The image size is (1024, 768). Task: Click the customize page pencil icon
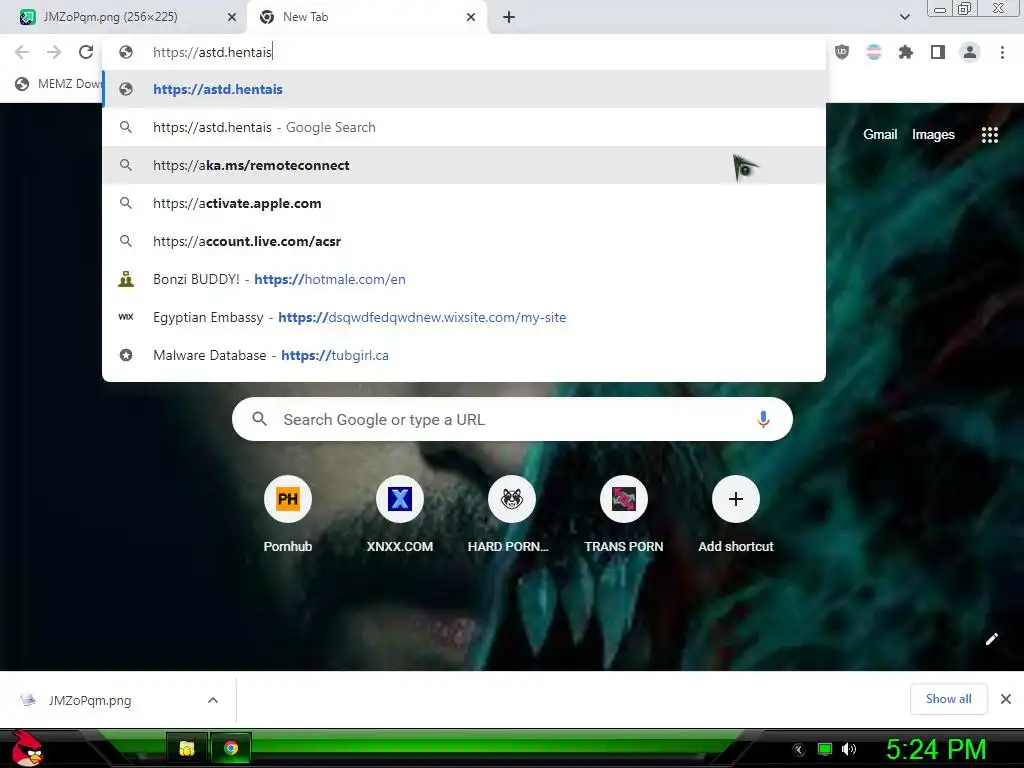(x=991, y=639)
